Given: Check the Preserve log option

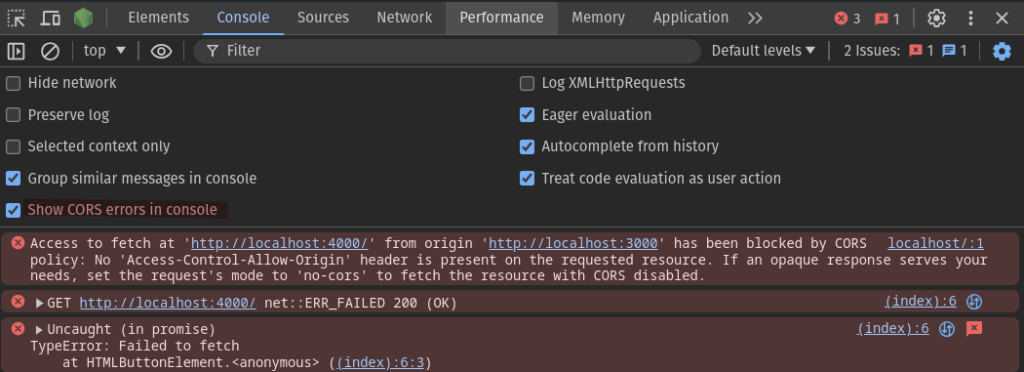Looking at the screenshot, I should (x=13, y=116).
